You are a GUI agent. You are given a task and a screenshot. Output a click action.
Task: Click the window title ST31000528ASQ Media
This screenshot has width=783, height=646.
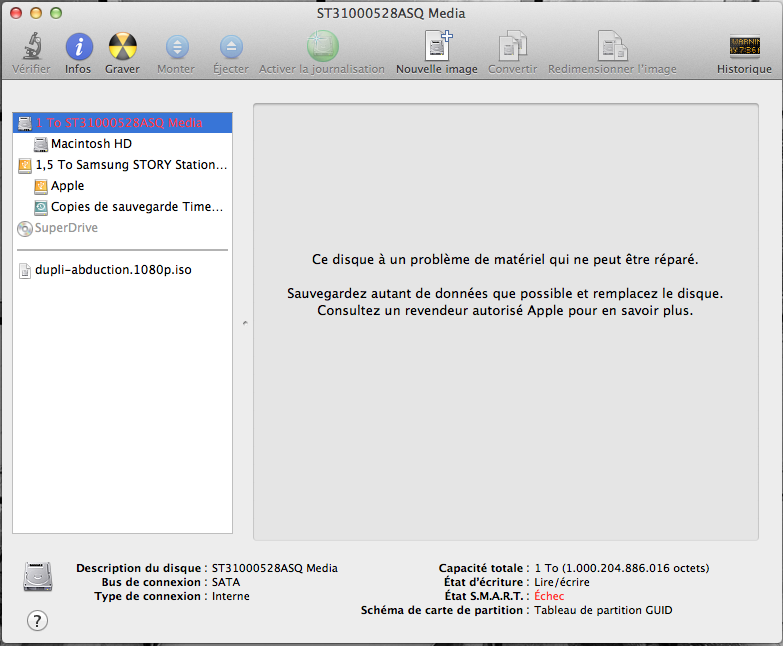391,13
